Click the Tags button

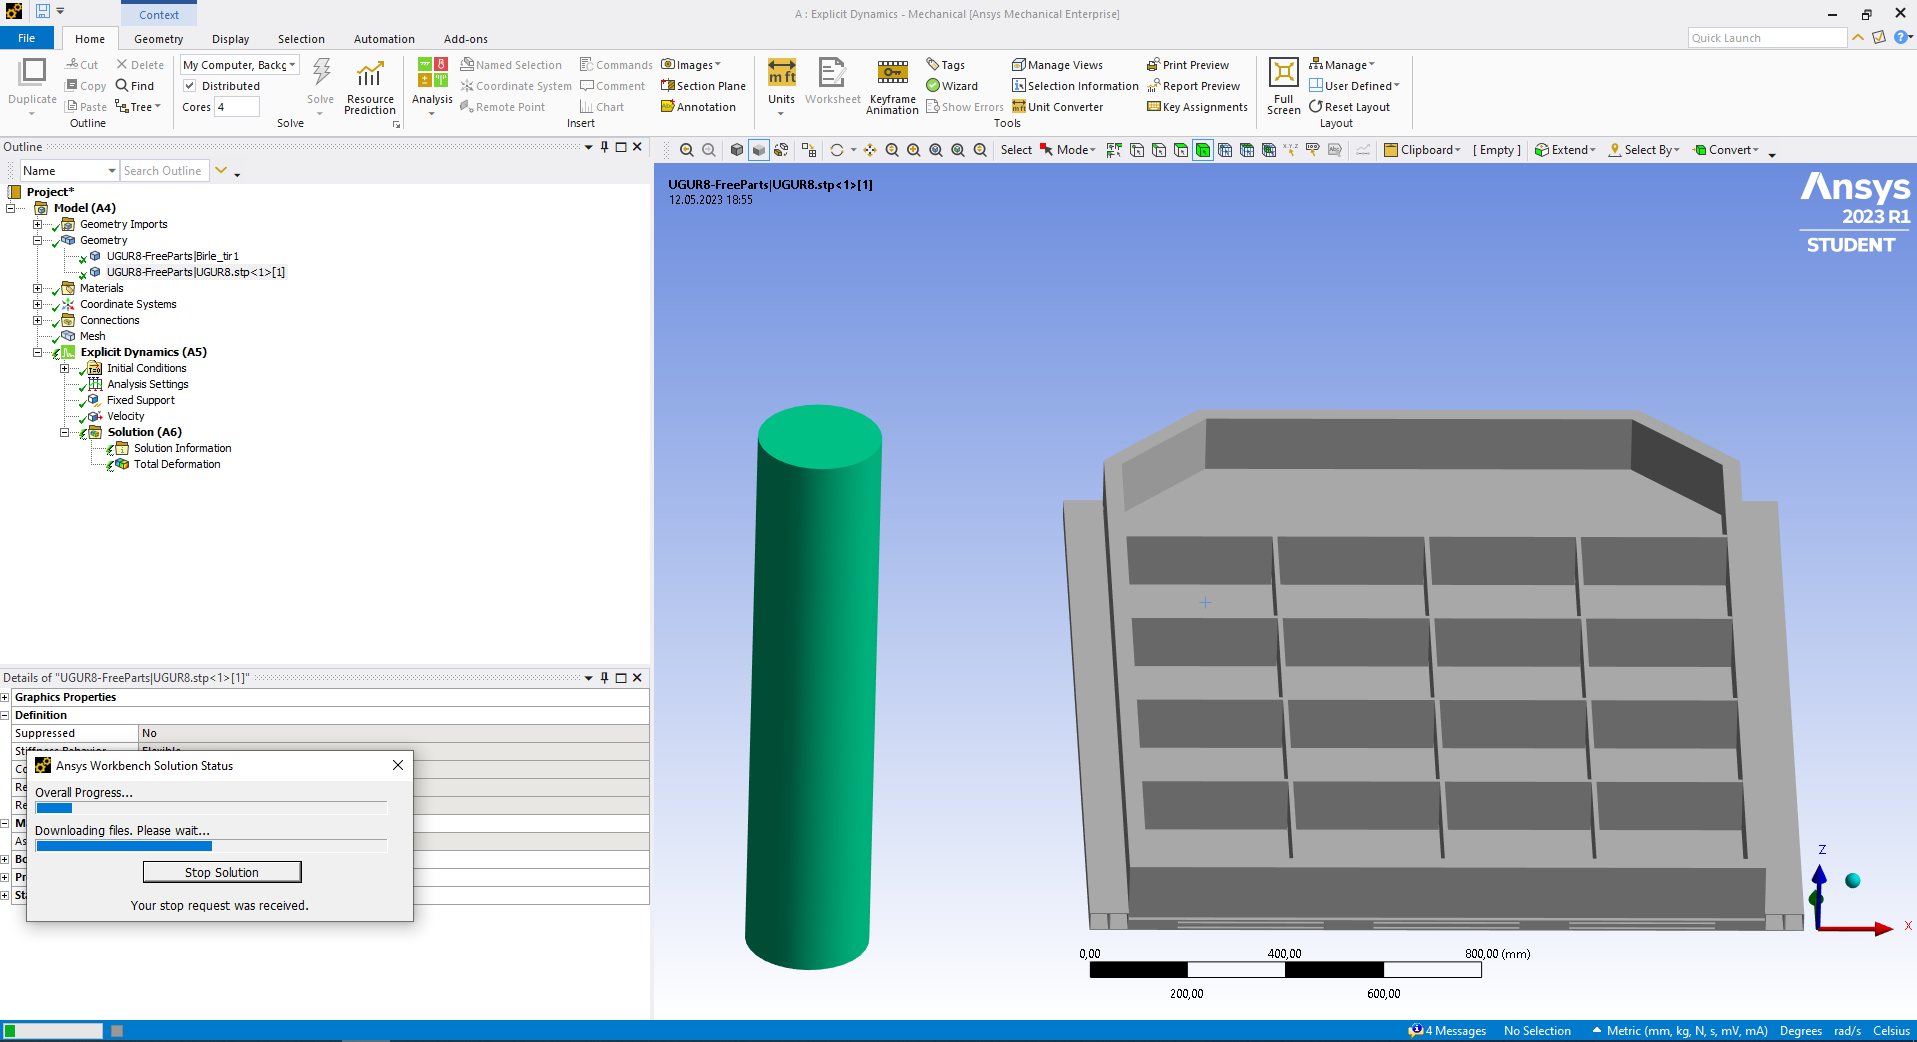click(x=946, y=65)
